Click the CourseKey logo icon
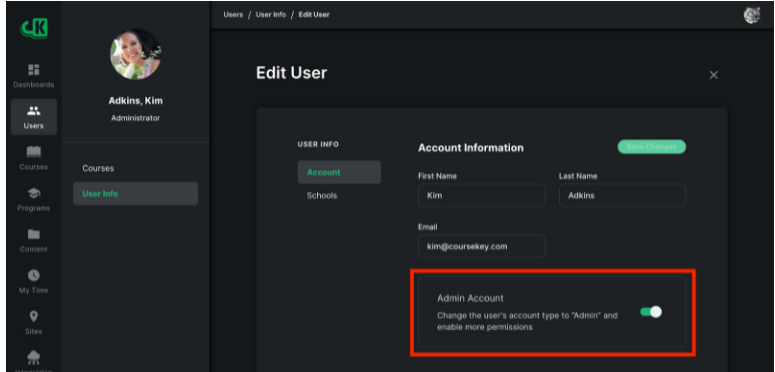Screen dimensions: 775x372 click(34, 28)
